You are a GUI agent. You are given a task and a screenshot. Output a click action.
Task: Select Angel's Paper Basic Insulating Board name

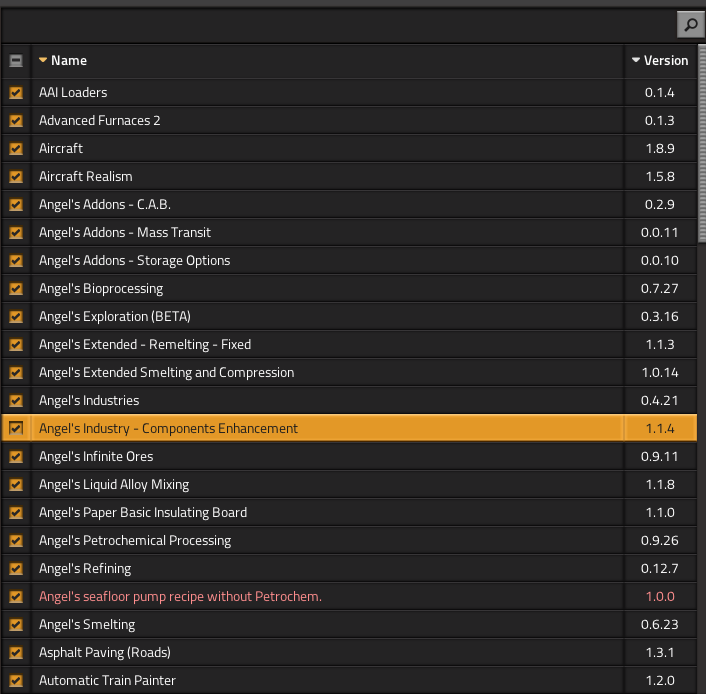[143, 512]
